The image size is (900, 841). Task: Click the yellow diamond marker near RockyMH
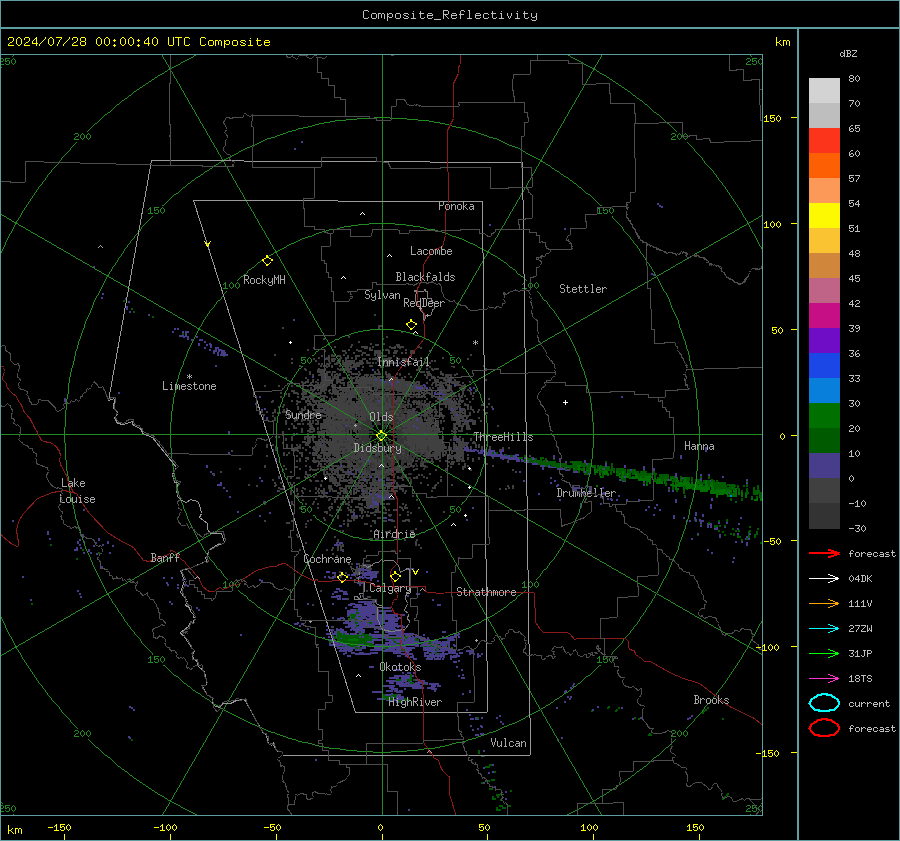267,261
